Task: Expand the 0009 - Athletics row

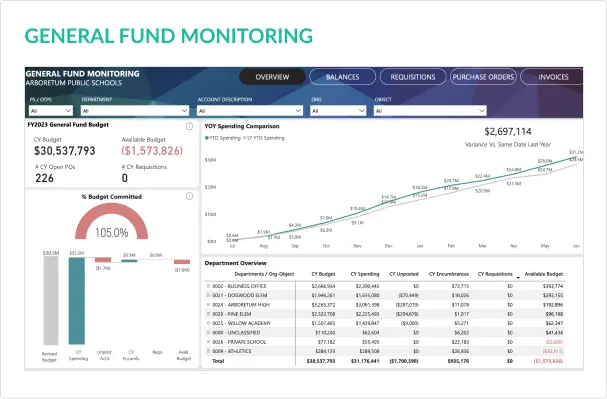Action: pyautogui.click(x=208, y=351)
